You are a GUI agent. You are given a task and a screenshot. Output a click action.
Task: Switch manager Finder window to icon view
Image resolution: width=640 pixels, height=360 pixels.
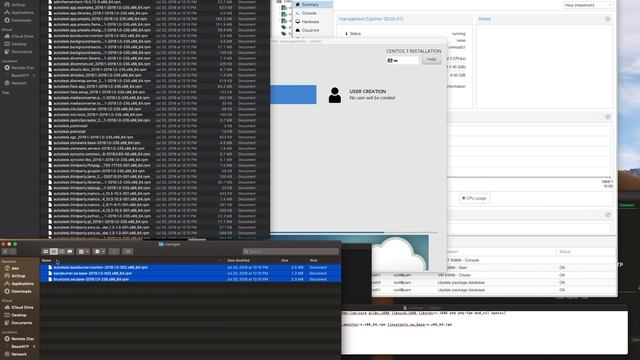(46, 252)
